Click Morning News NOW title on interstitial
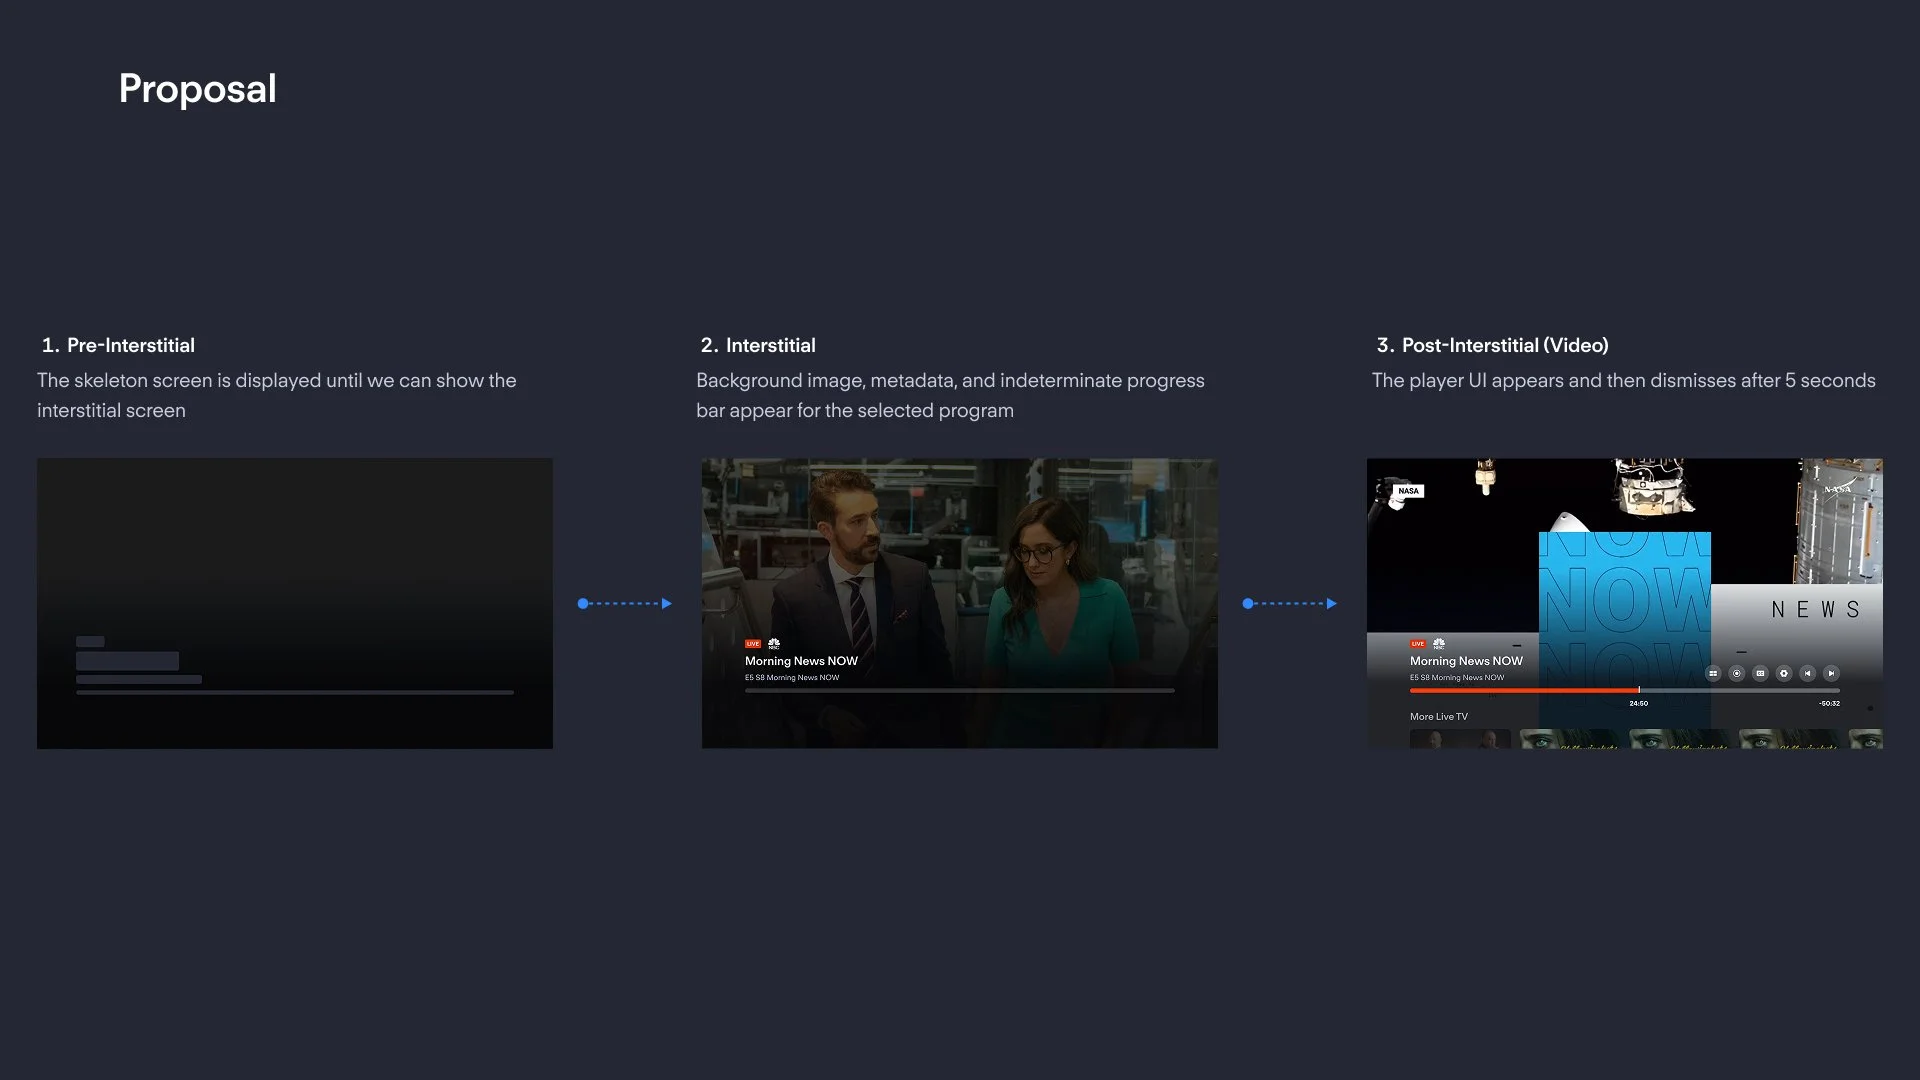Viewport: 1920px width, 1080px height. click(x=801, y=661)
